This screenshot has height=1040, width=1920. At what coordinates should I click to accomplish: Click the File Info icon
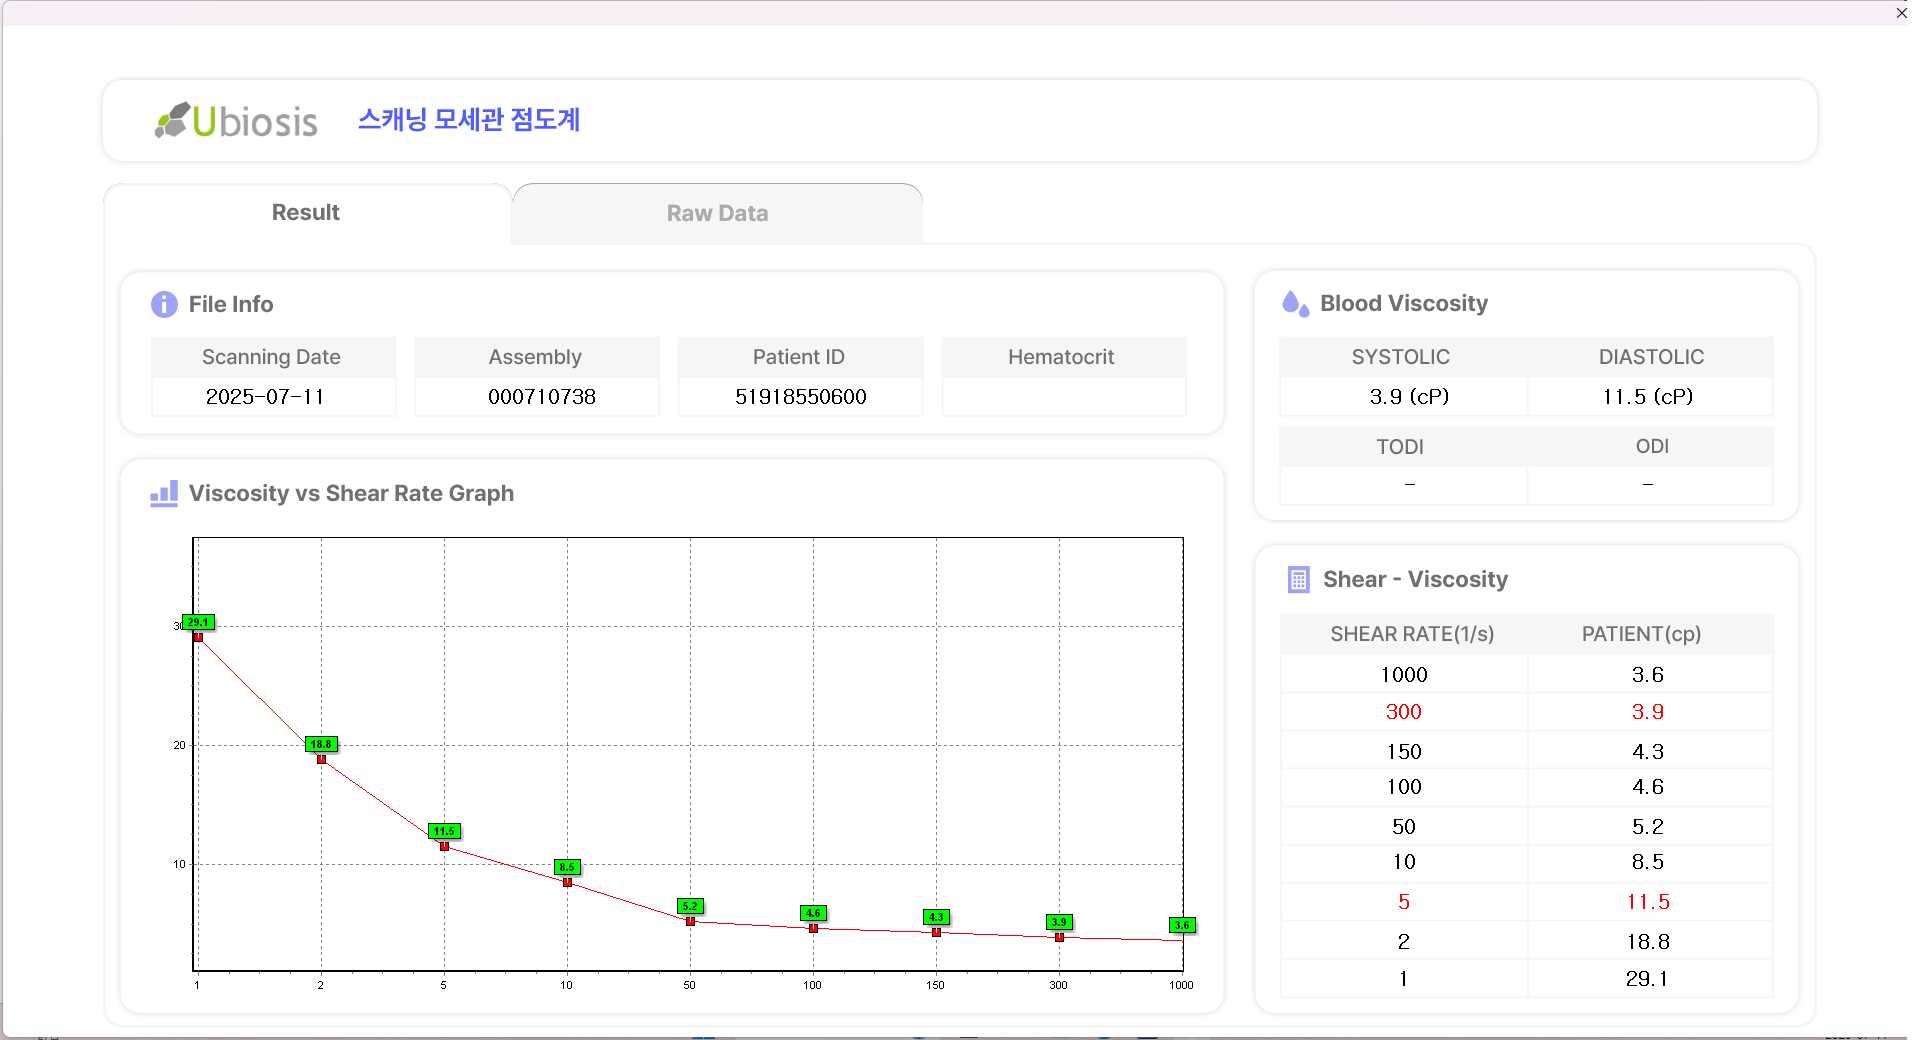[x=164, y=304]
